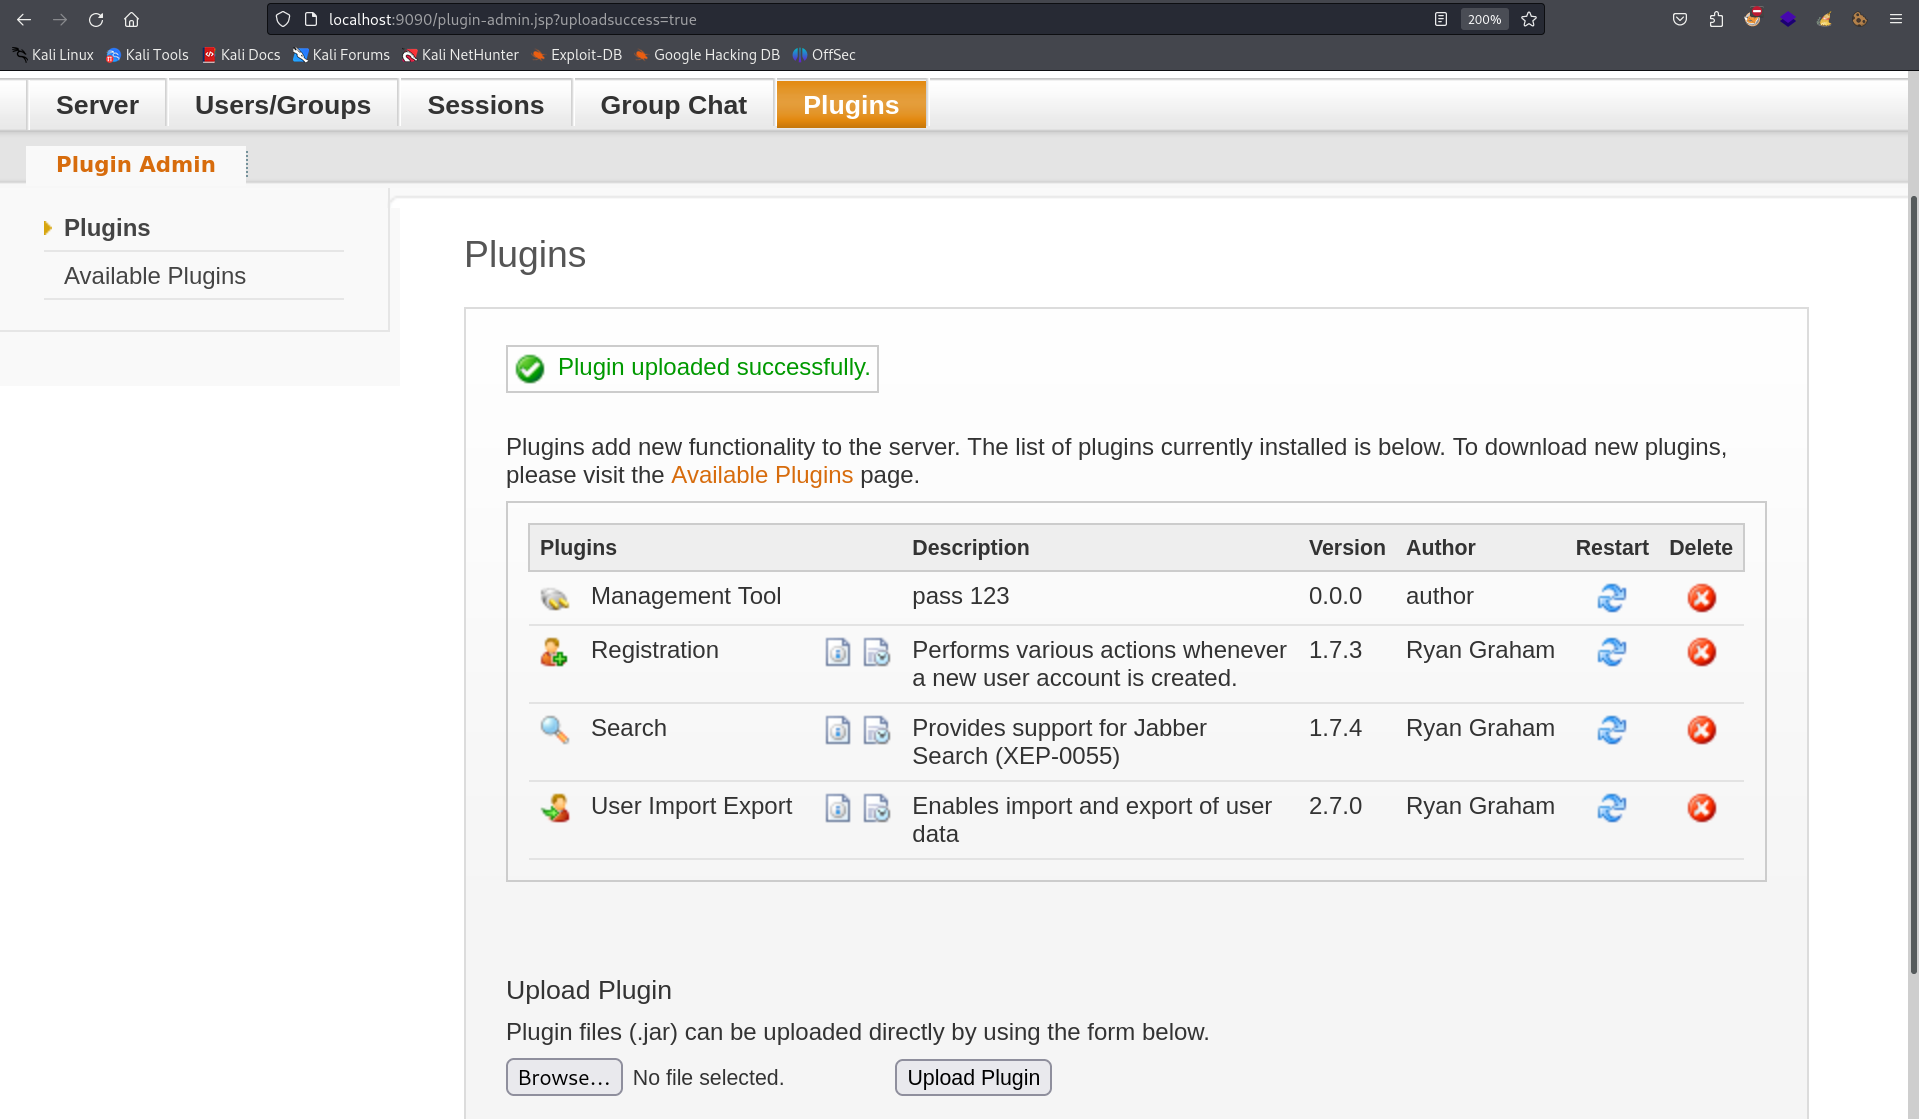Follow the Available Plugins text link
Image resolution: width=1919 pixels, height=1119 pixels.
click(x=762, y=475)
